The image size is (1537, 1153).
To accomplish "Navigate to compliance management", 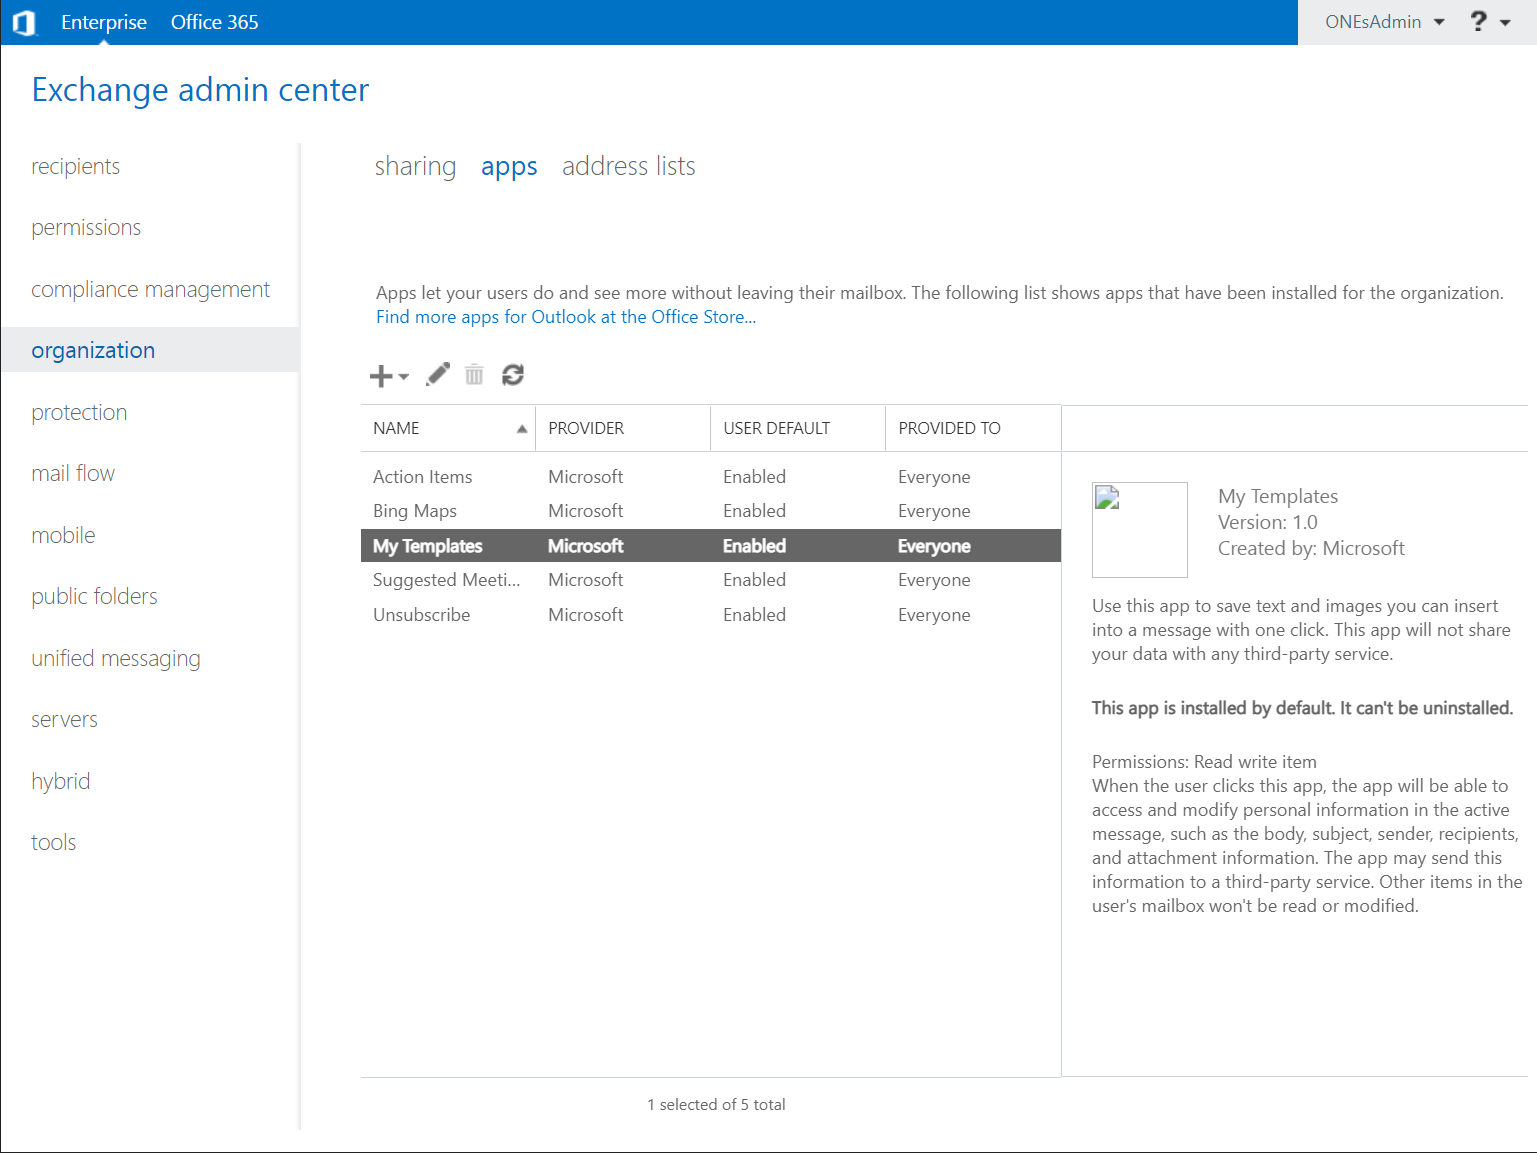I will click(150, 289).
